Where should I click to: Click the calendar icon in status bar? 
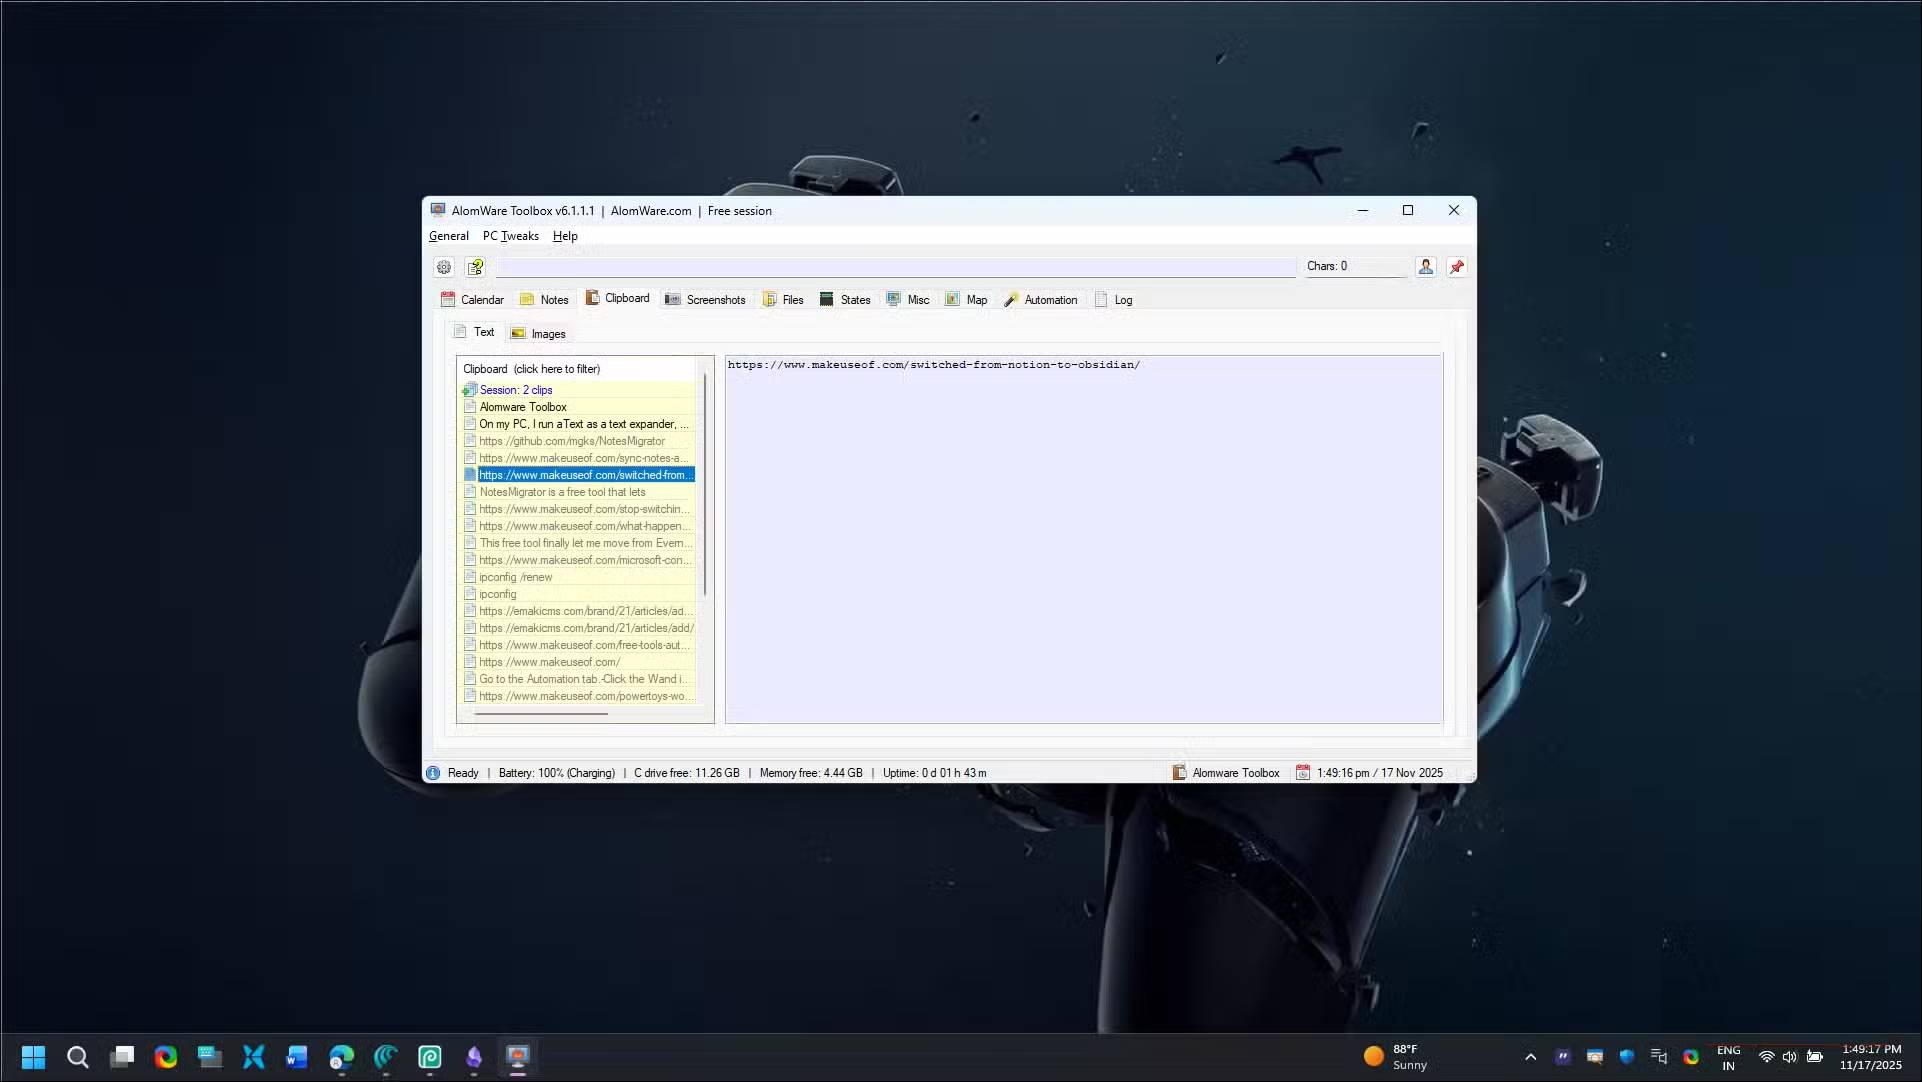[1303, 773]
